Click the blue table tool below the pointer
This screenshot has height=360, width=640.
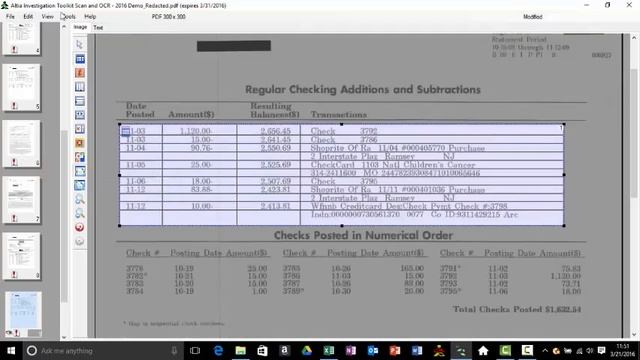click(80, 59)
